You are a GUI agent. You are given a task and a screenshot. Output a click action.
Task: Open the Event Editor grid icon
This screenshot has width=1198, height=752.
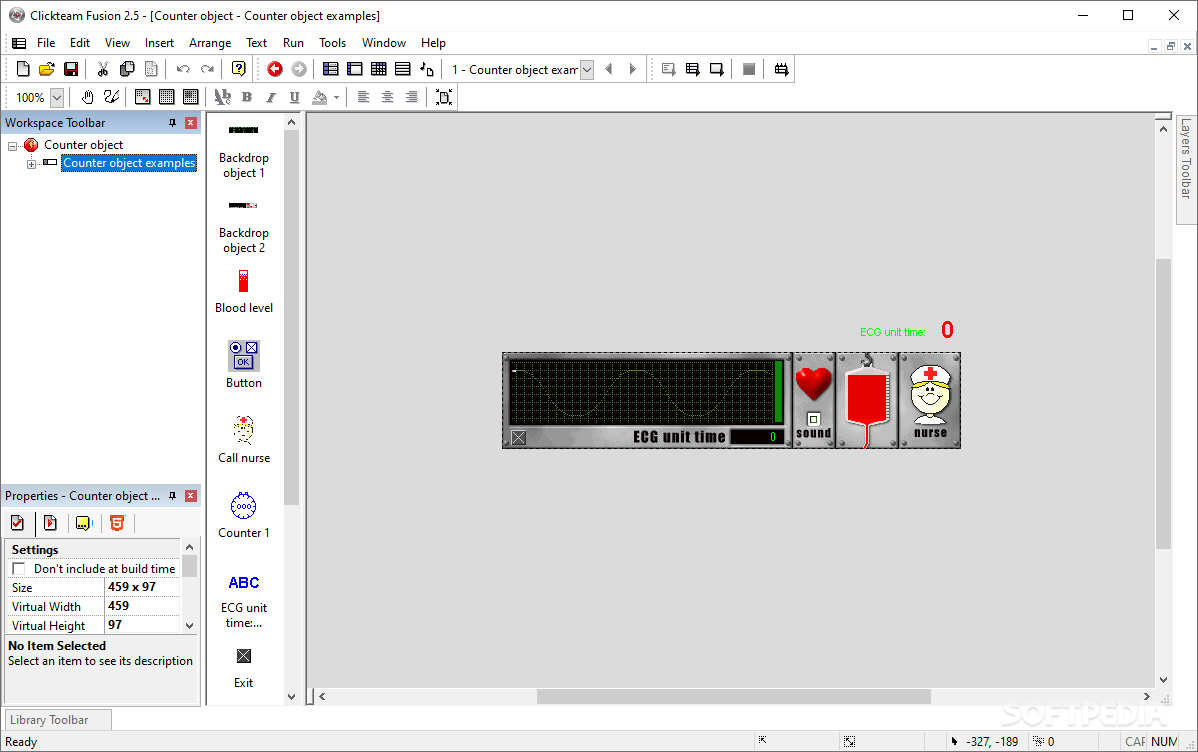click(378, 70)
